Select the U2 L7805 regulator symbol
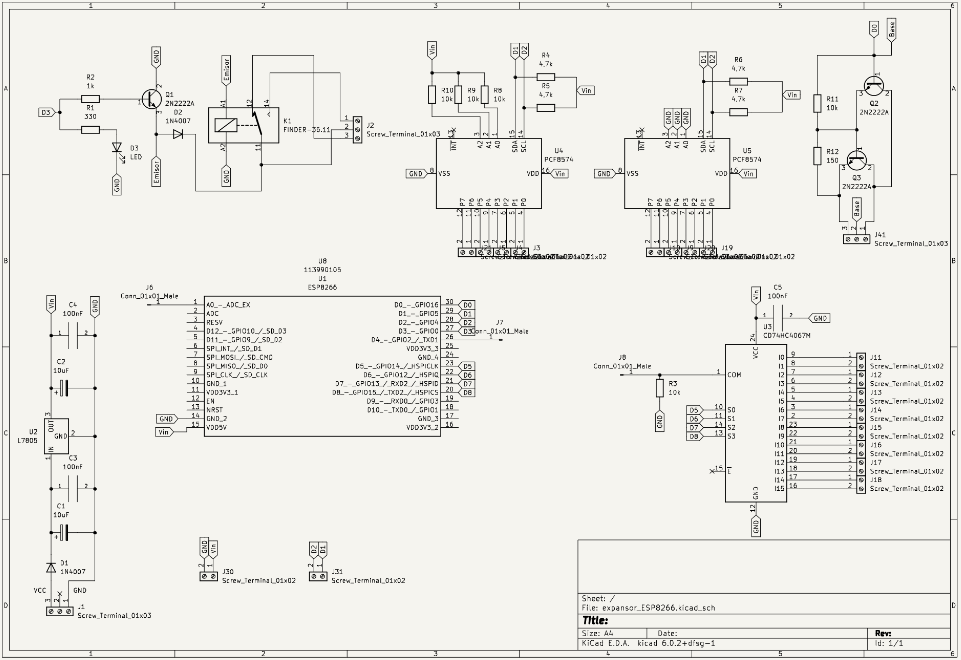Image resolution: width=961 pixels, height=660 pixels. (x=56, y=436)
